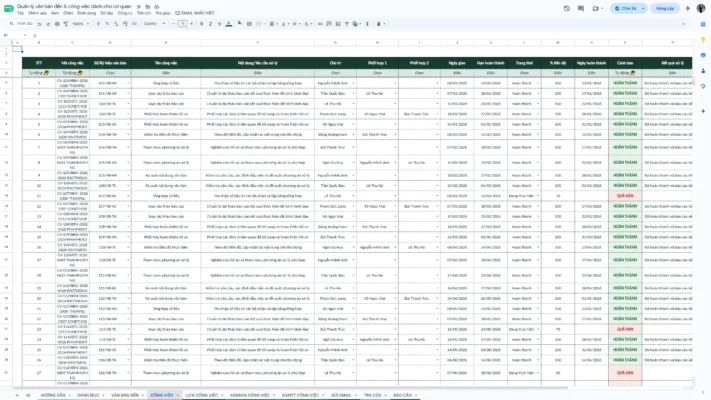Open the Borders tool

pyautogui.click(x=249, y=24)
